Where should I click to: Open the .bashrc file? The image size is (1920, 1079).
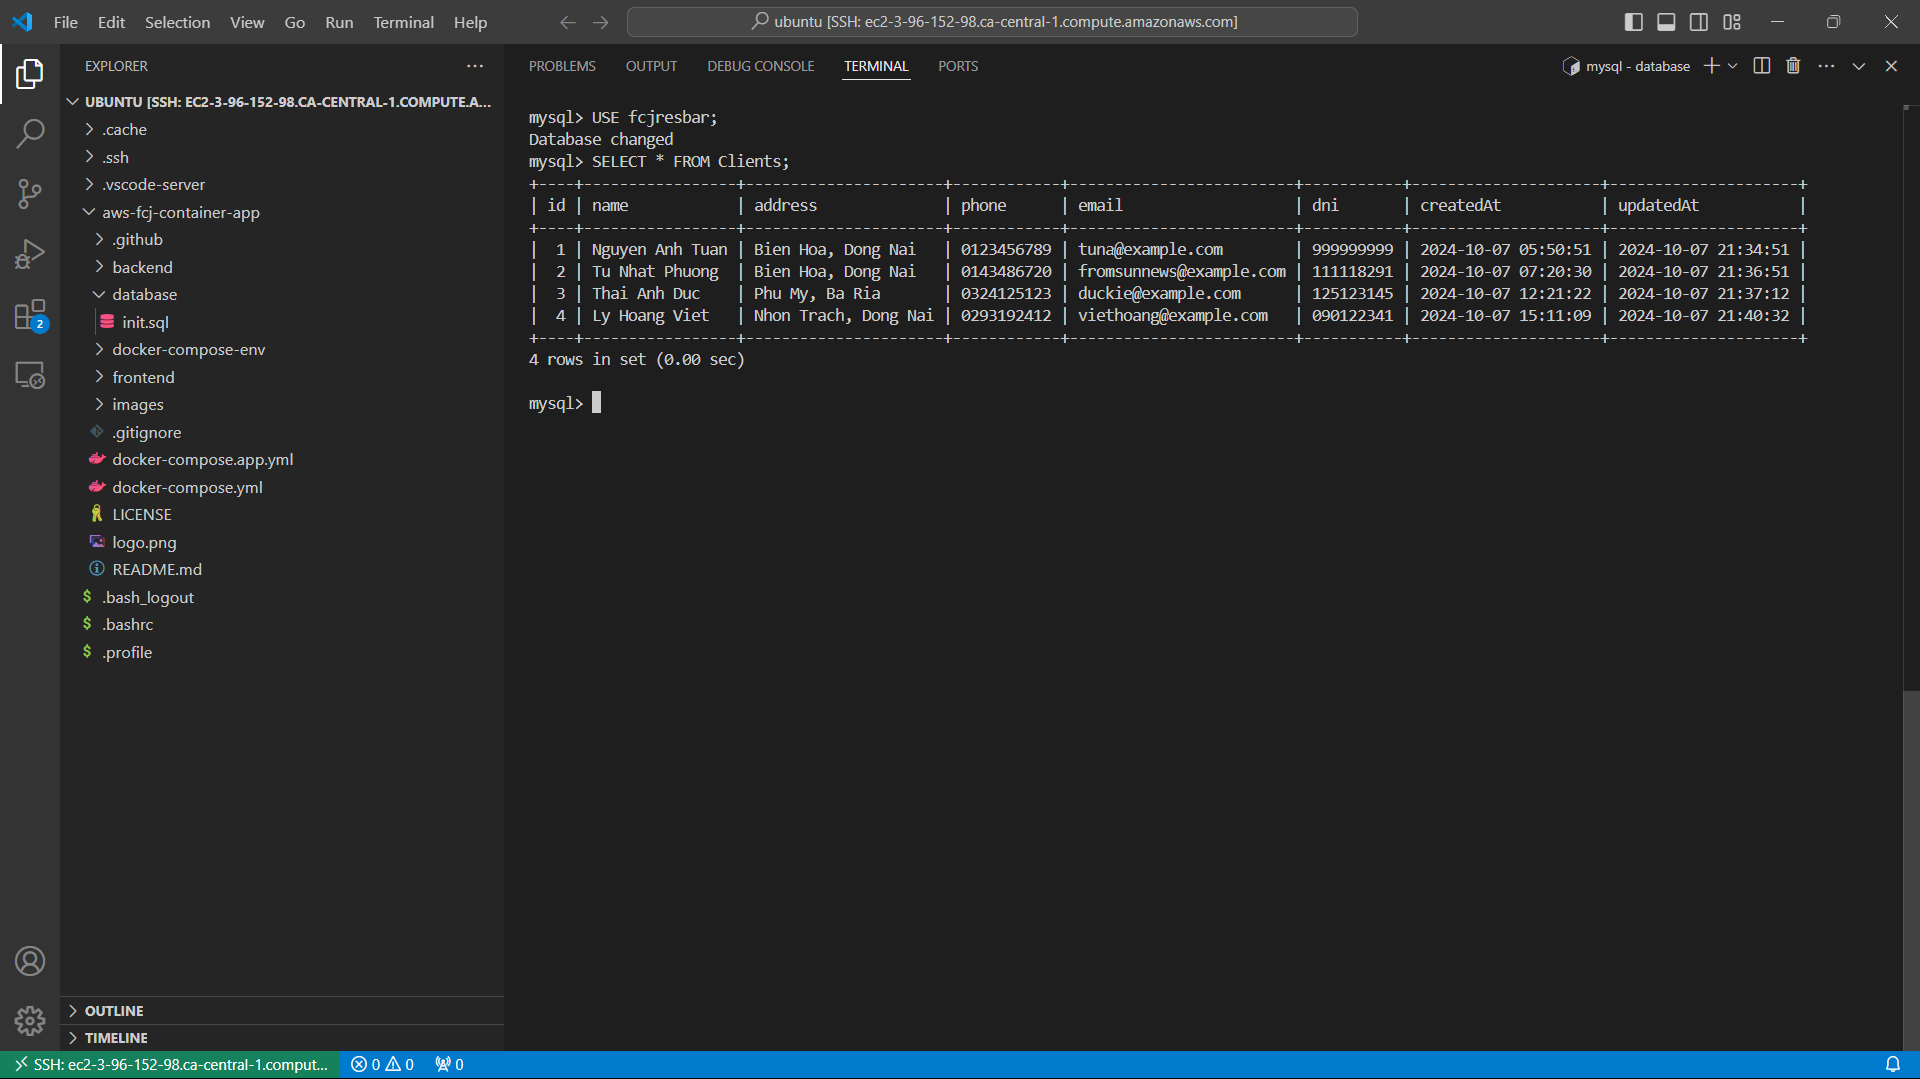point(282,625)
